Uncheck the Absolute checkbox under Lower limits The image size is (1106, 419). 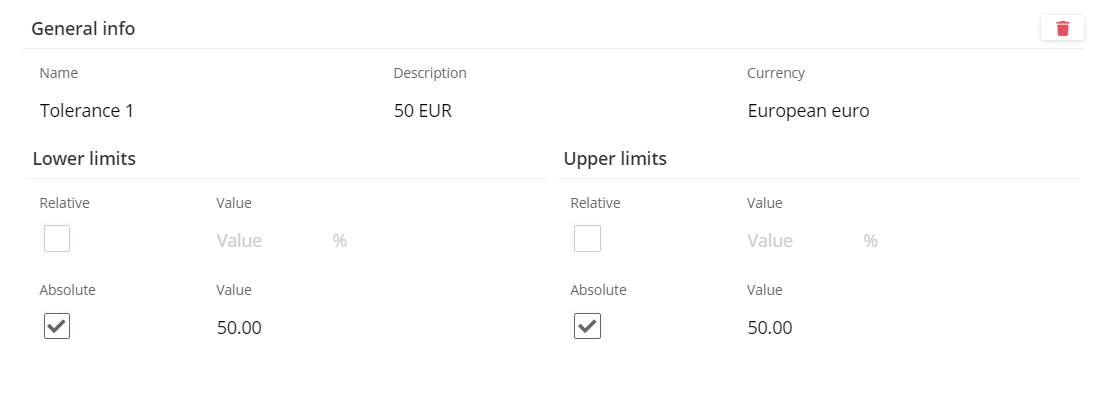click(57, 326)
